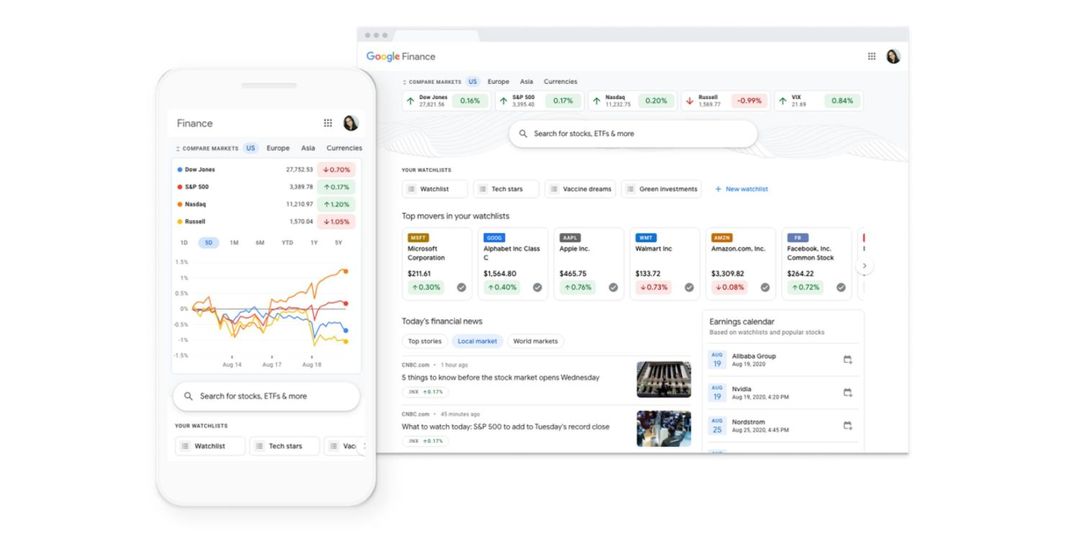The width and height of the screenshot is (1080, 540).
Task: Toggle the checkmark on Amazon.com card
Action: click(765, 287)
